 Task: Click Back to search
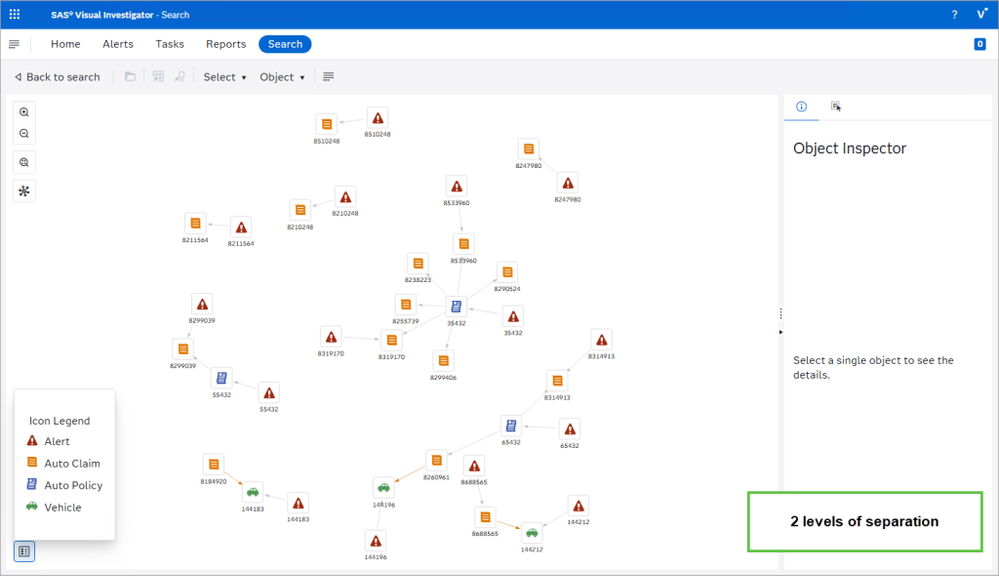pos(57,77)
